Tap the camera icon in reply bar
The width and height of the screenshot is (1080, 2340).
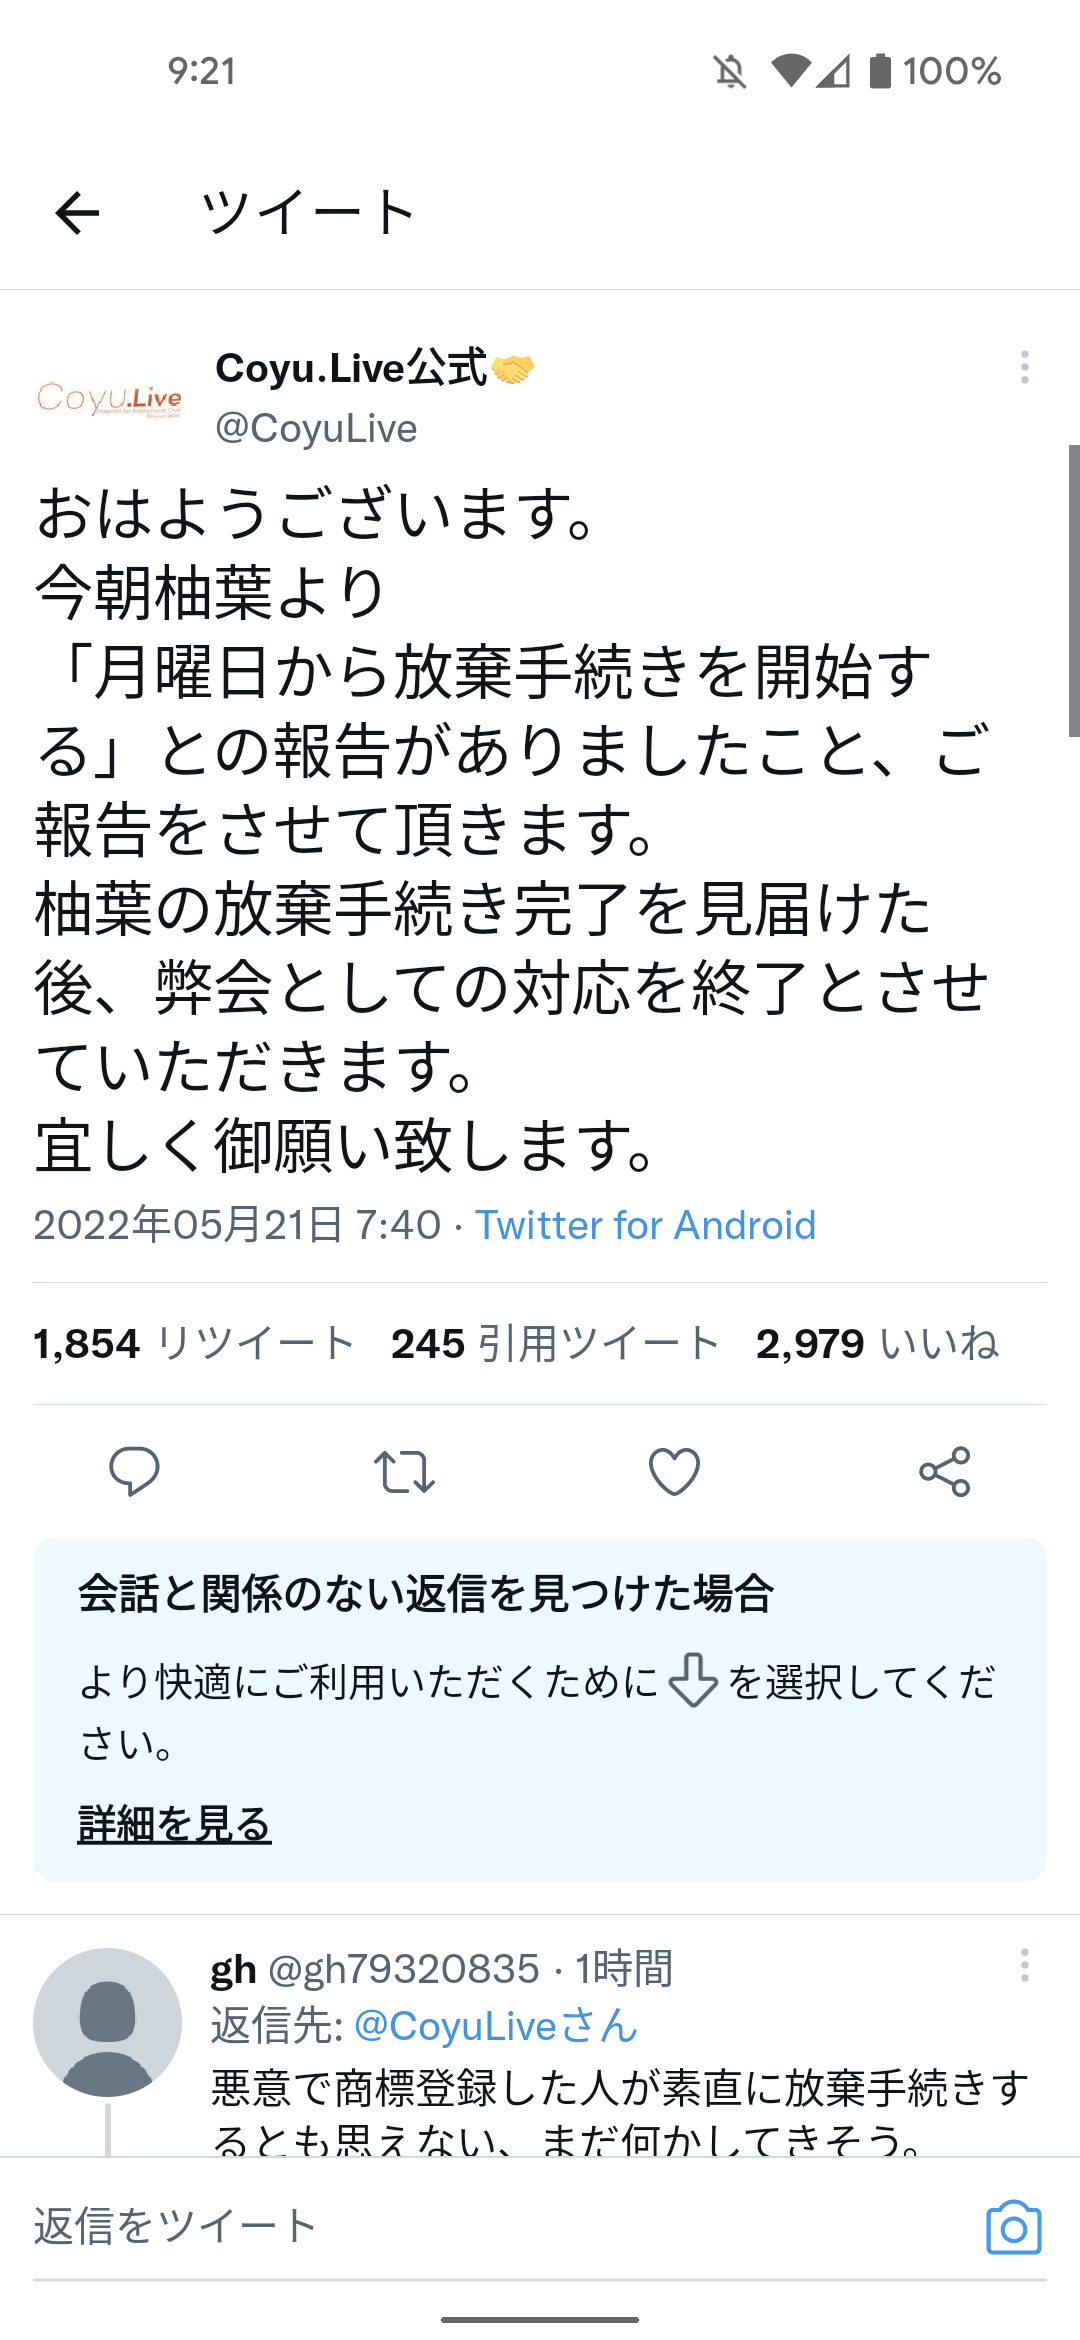[x=1013, y=2228]
